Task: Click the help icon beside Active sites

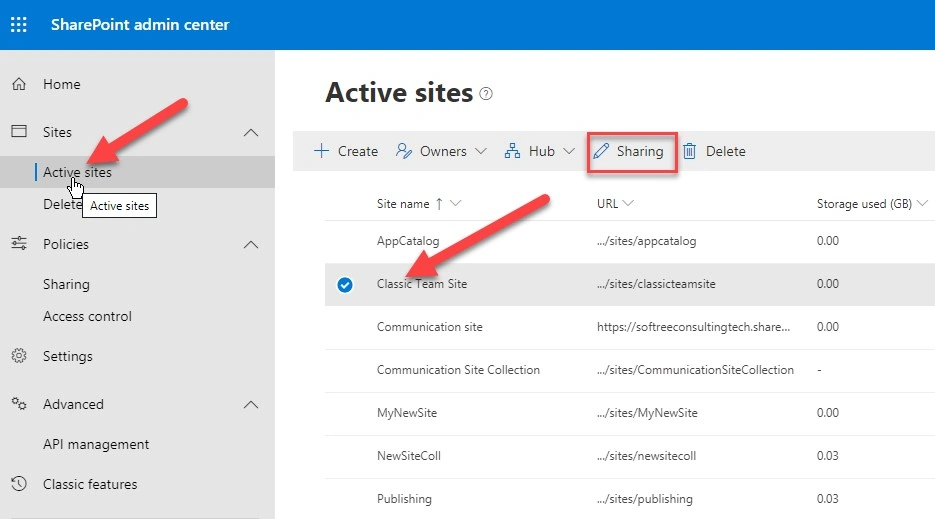Action: click(x=486, y=94)
